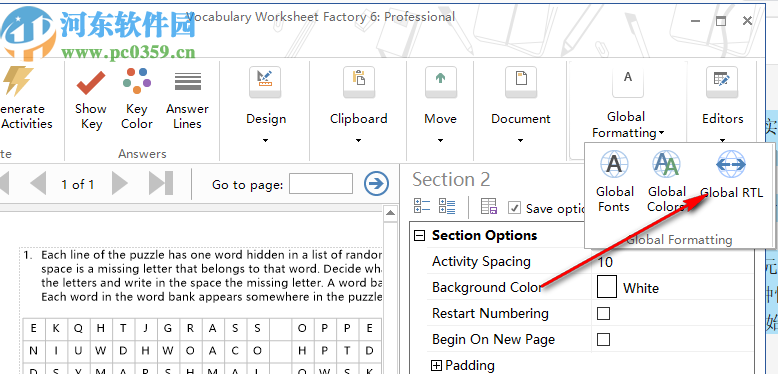Image resolution: width=778 pixels, height=374 pixels.
Task: Expand the Move dropdown arrow
Action: (441, 140)
